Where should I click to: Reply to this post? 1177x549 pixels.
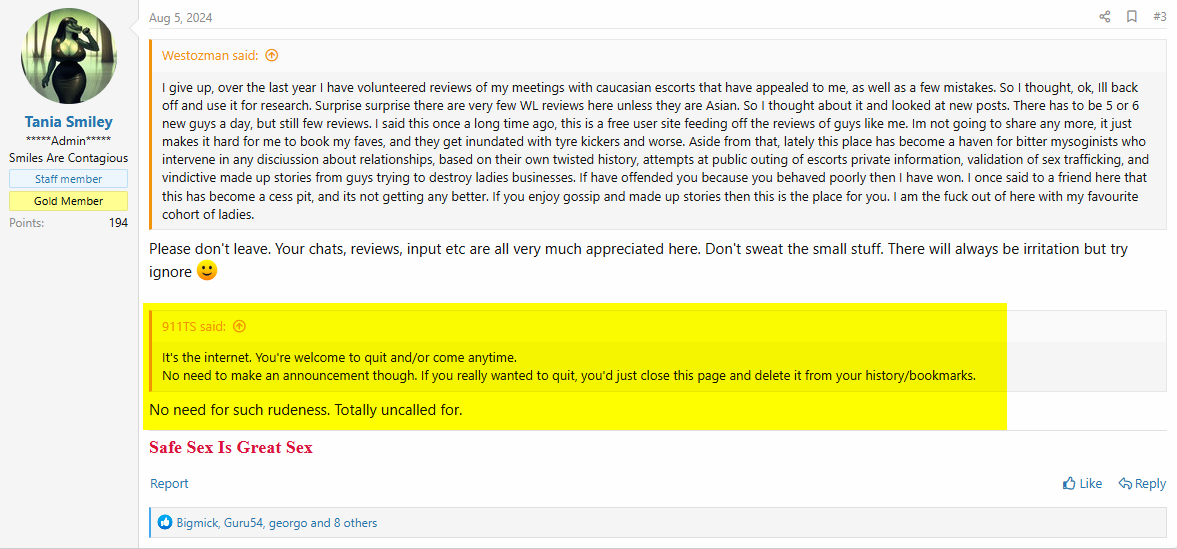(1142, 484)
